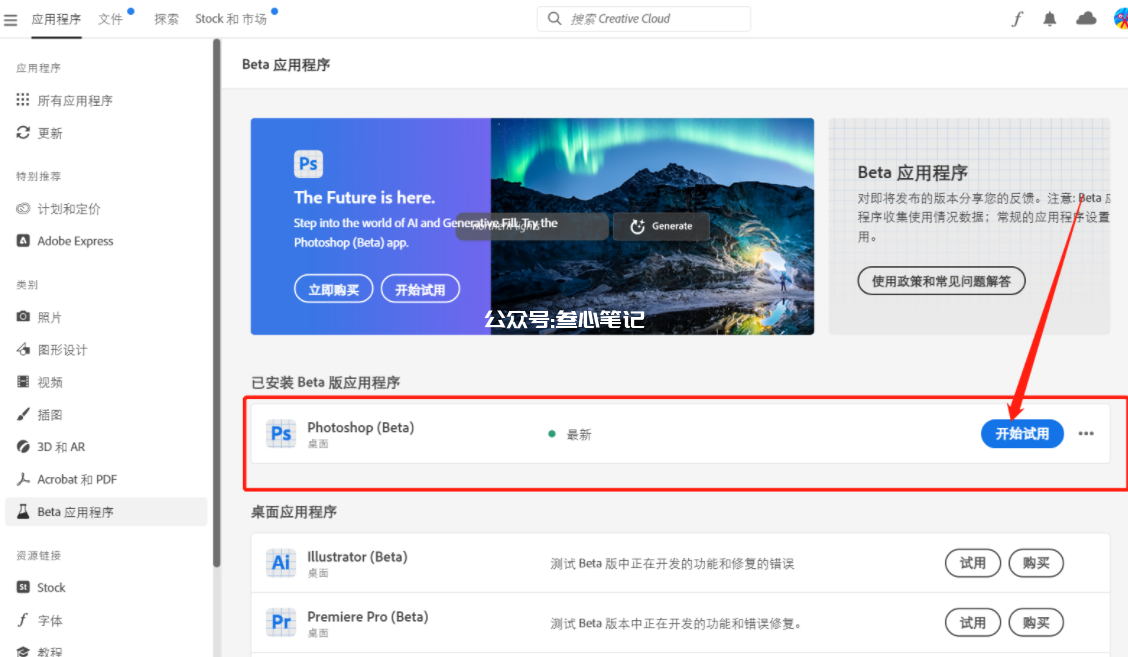Image resolution: width=1128 pixels, height=657 pixels.
Task: Click 购买 for Premiere Pro (Beta)
Action: pyautogui.click(x=1036, y=622)
